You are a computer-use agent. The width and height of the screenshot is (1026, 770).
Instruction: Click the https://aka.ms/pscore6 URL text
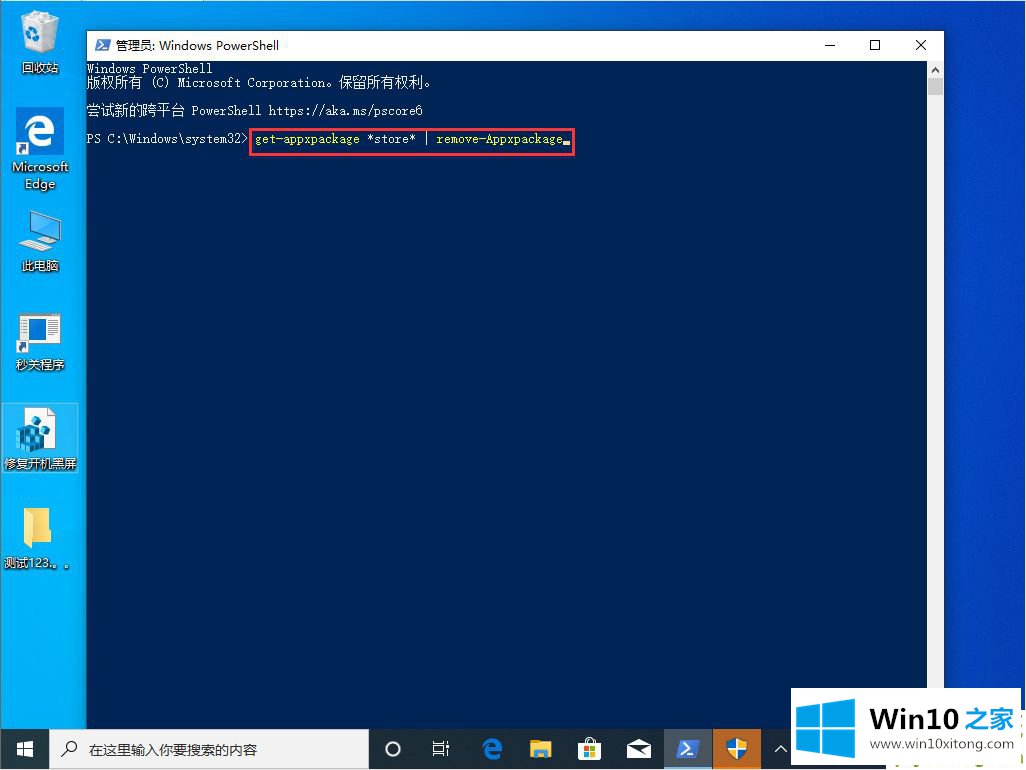coord(345,111)
